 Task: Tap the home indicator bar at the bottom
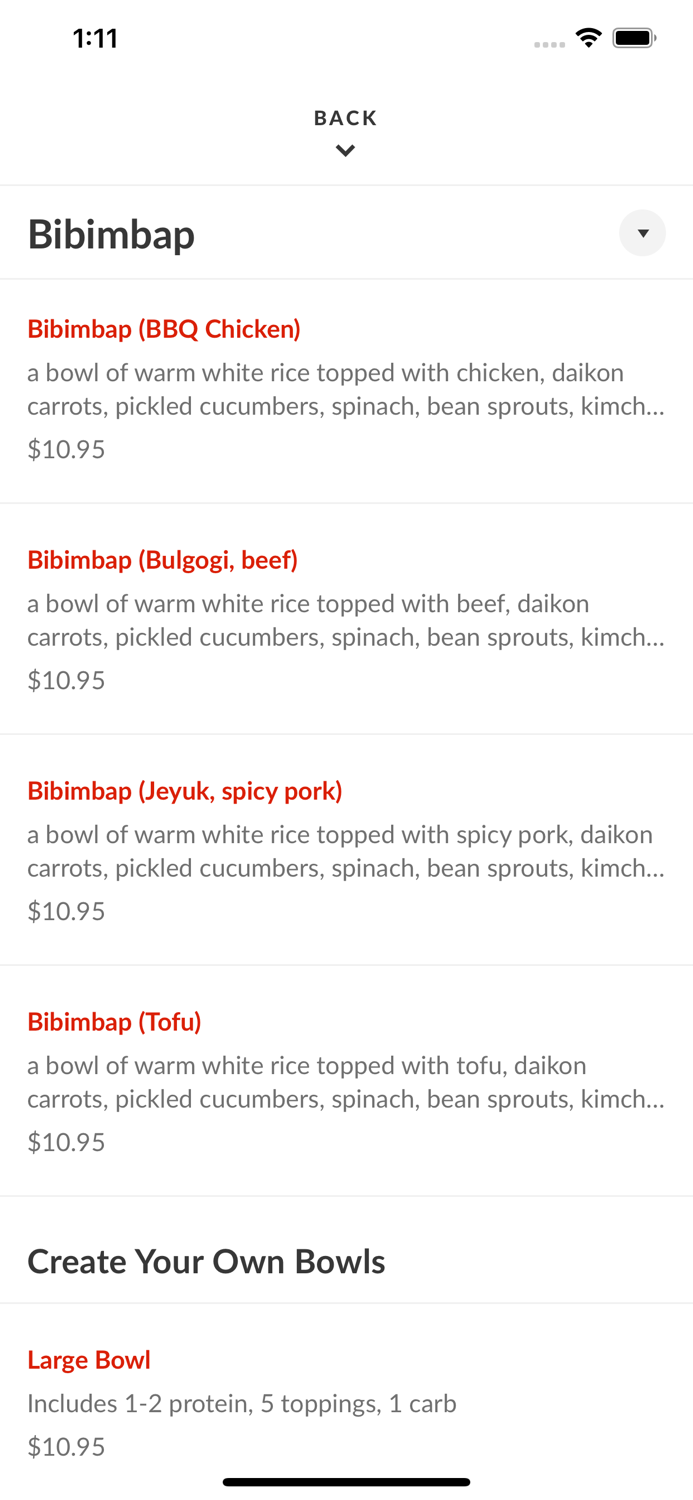(x=345, y=1482)
